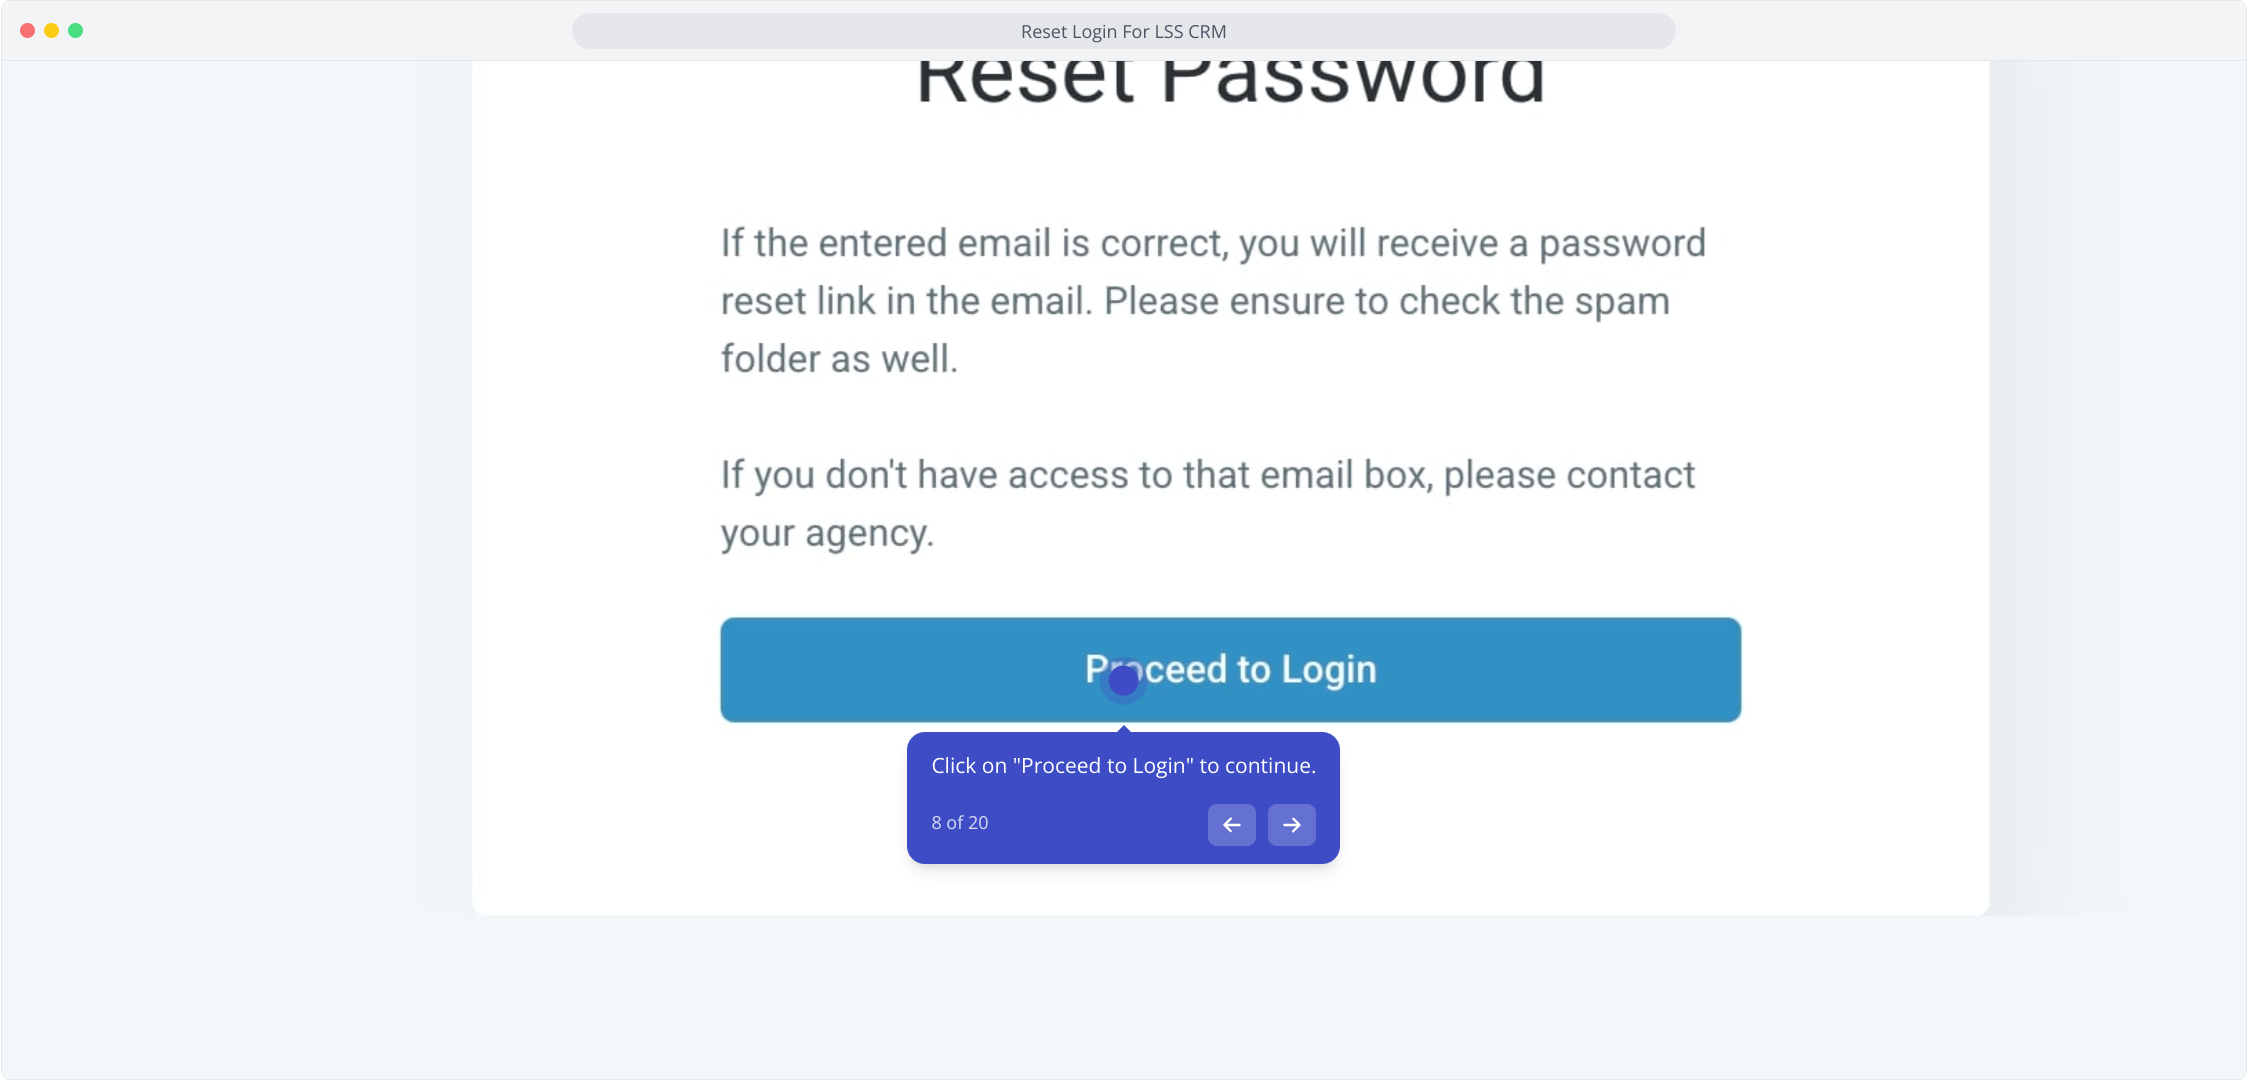
Task: Close the window with the red button
Action: coord(28,31)
